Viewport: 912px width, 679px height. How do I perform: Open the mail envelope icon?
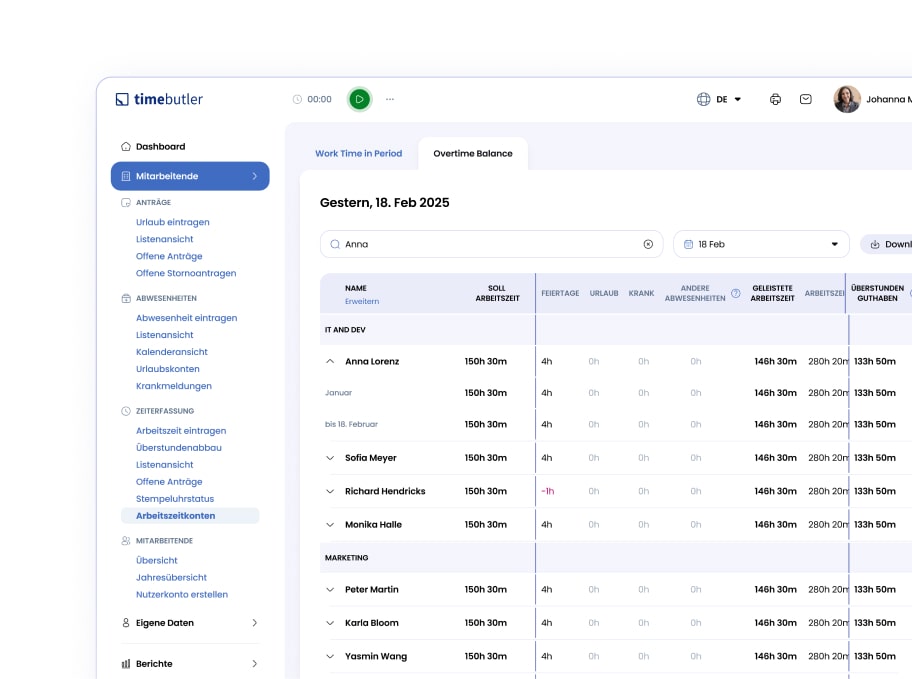[x=805, y=99]
